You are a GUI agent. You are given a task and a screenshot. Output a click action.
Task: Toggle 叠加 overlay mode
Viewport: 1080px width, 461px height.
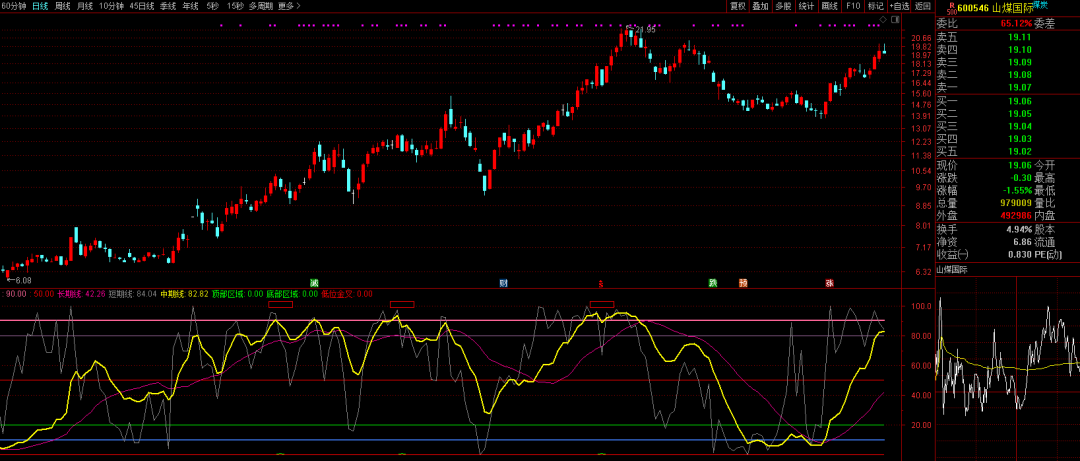point(761,6)
